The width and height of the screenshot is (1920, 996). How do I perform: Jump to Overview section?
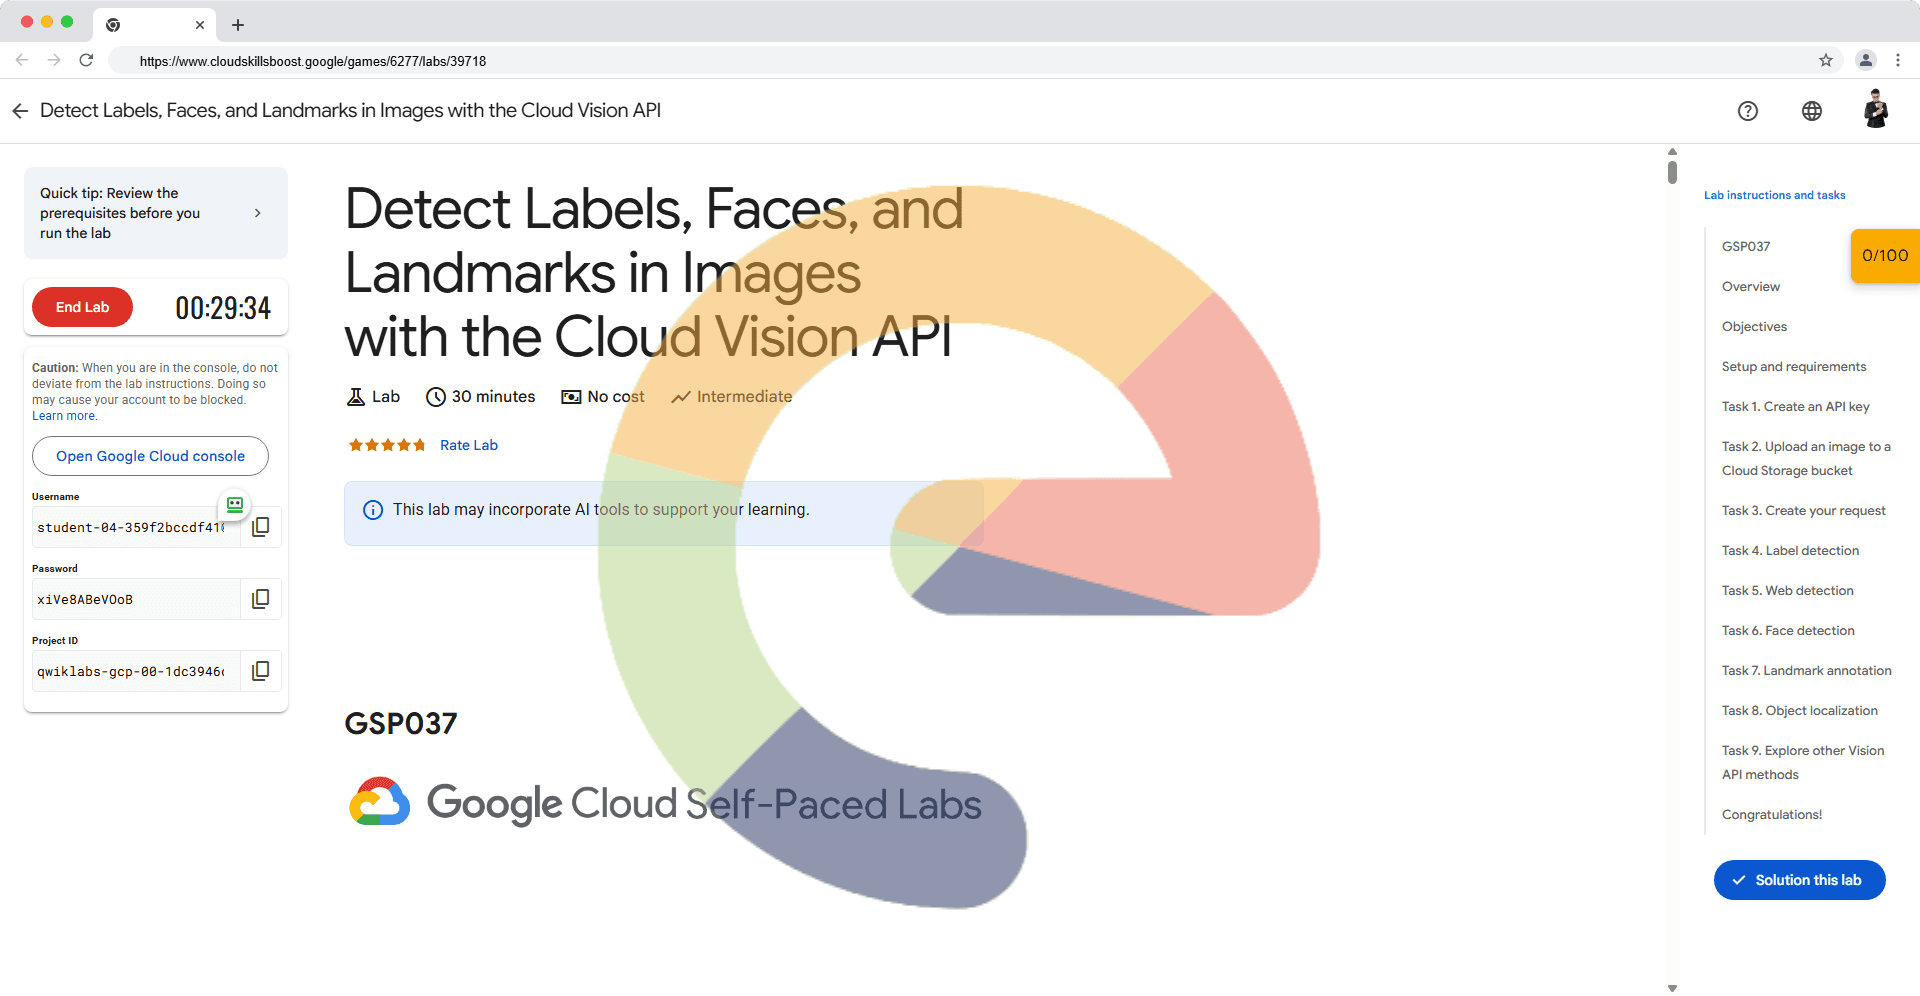click(x=1751, y=286)
